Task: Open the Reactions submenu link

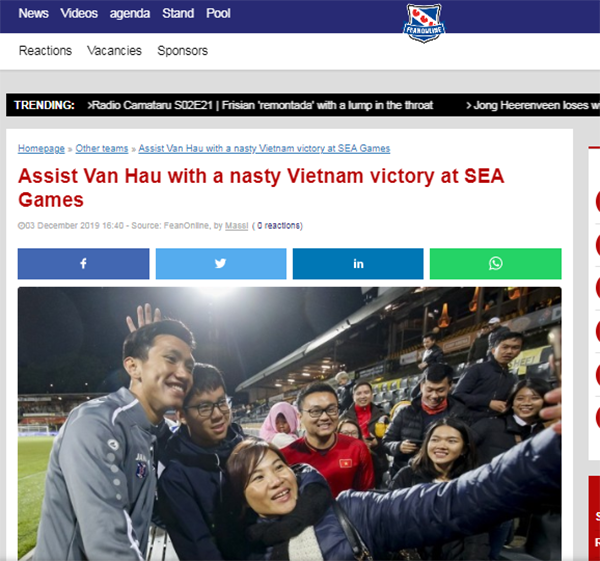Action: [x=46, y=51]
